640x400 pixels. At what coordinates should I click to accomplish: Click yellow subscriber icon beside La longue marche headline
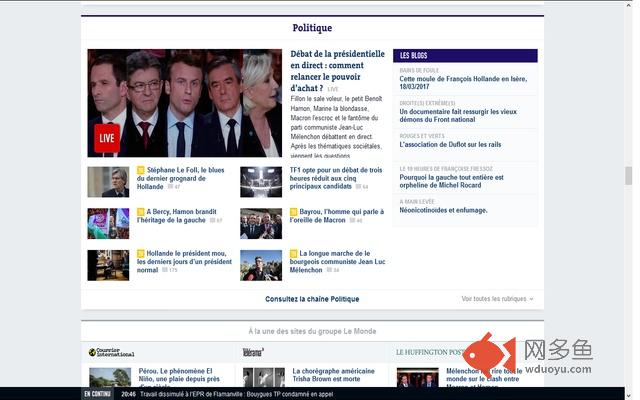coord(293,253)
